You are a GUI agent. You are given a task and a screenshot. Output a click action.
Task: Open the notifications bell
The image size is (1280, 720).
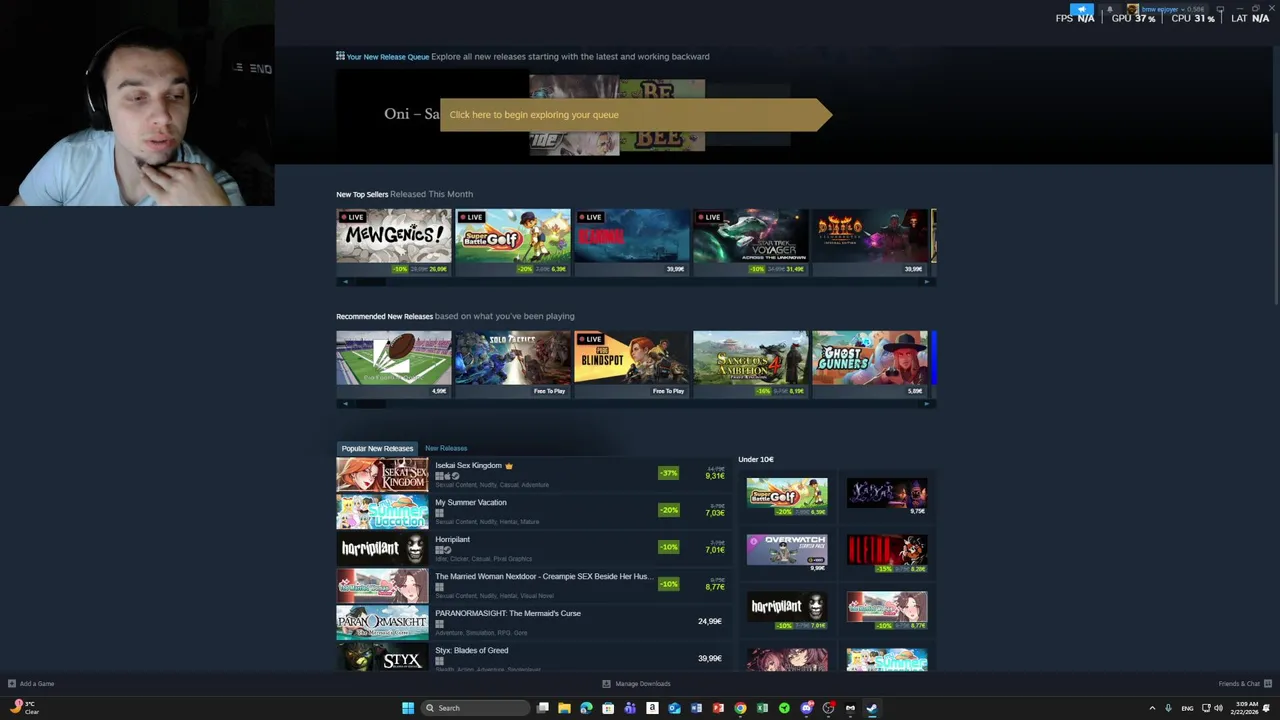click(x=1110, y=9)
